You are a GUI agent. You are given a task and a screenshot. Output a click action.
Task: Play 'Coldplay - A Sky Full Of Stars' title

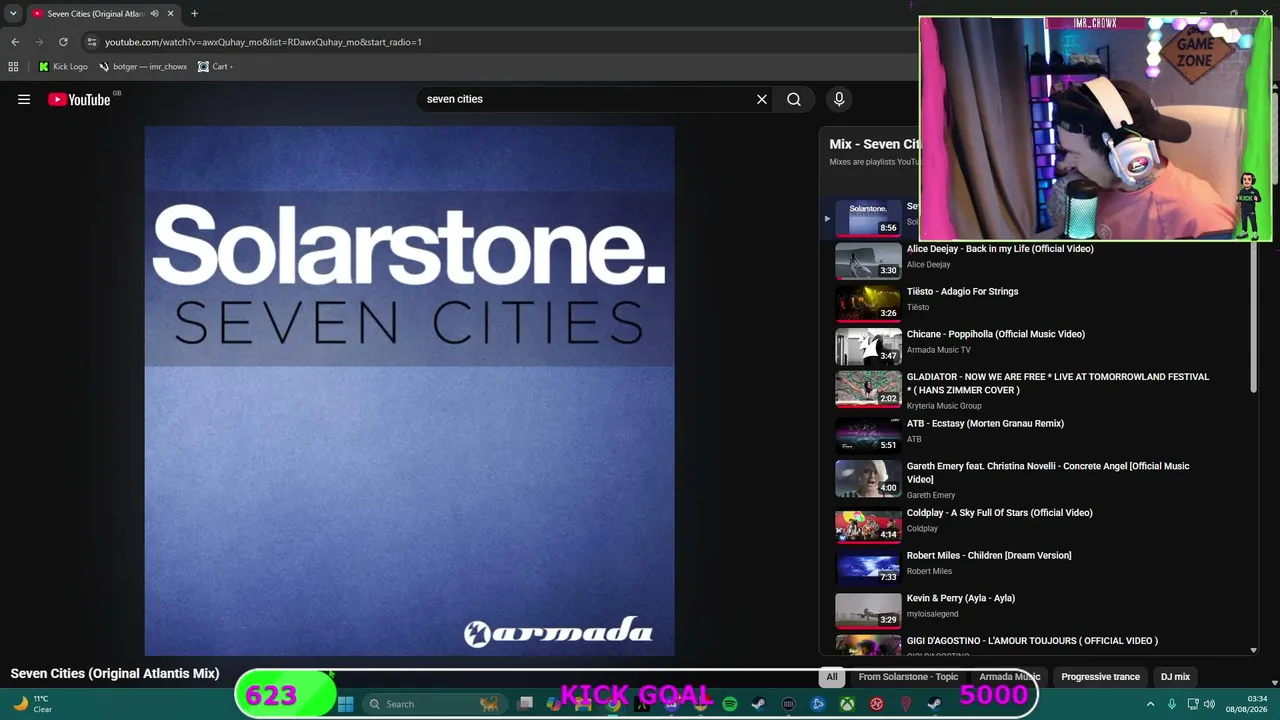point(1000,513)
